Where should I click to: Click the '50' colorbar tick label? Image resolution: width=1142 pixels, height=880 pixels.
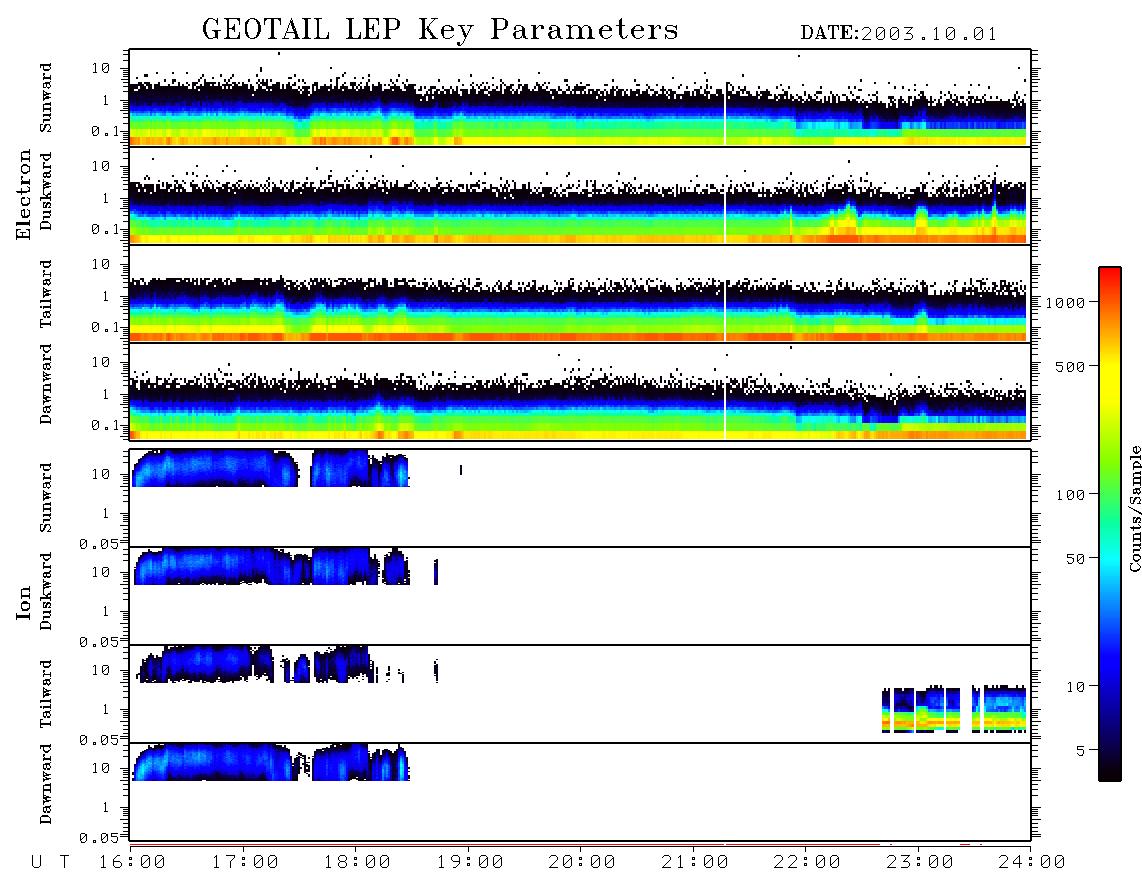point(1075,559)
